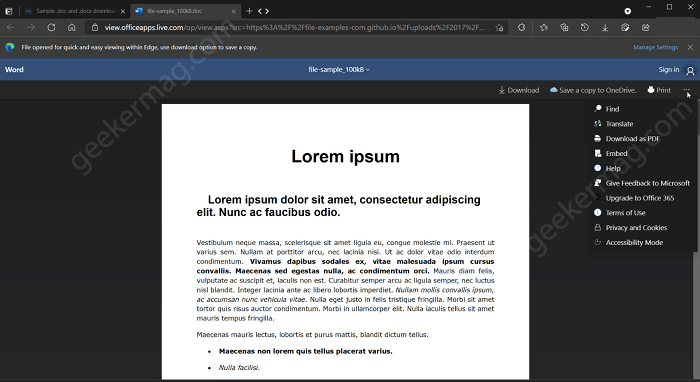The height and width of the screenshot is (382, 700).
Task: Click the browser extension sync icon
Action: [521, 28]
